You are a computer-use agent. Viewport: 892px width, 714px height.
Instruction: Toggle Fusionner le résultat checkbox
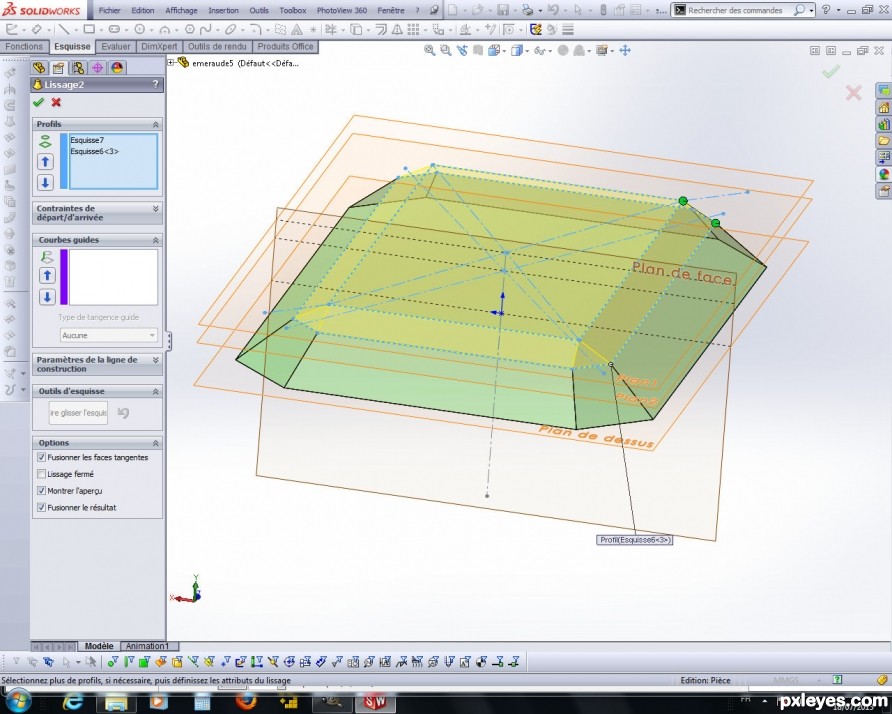click(41, 507)
